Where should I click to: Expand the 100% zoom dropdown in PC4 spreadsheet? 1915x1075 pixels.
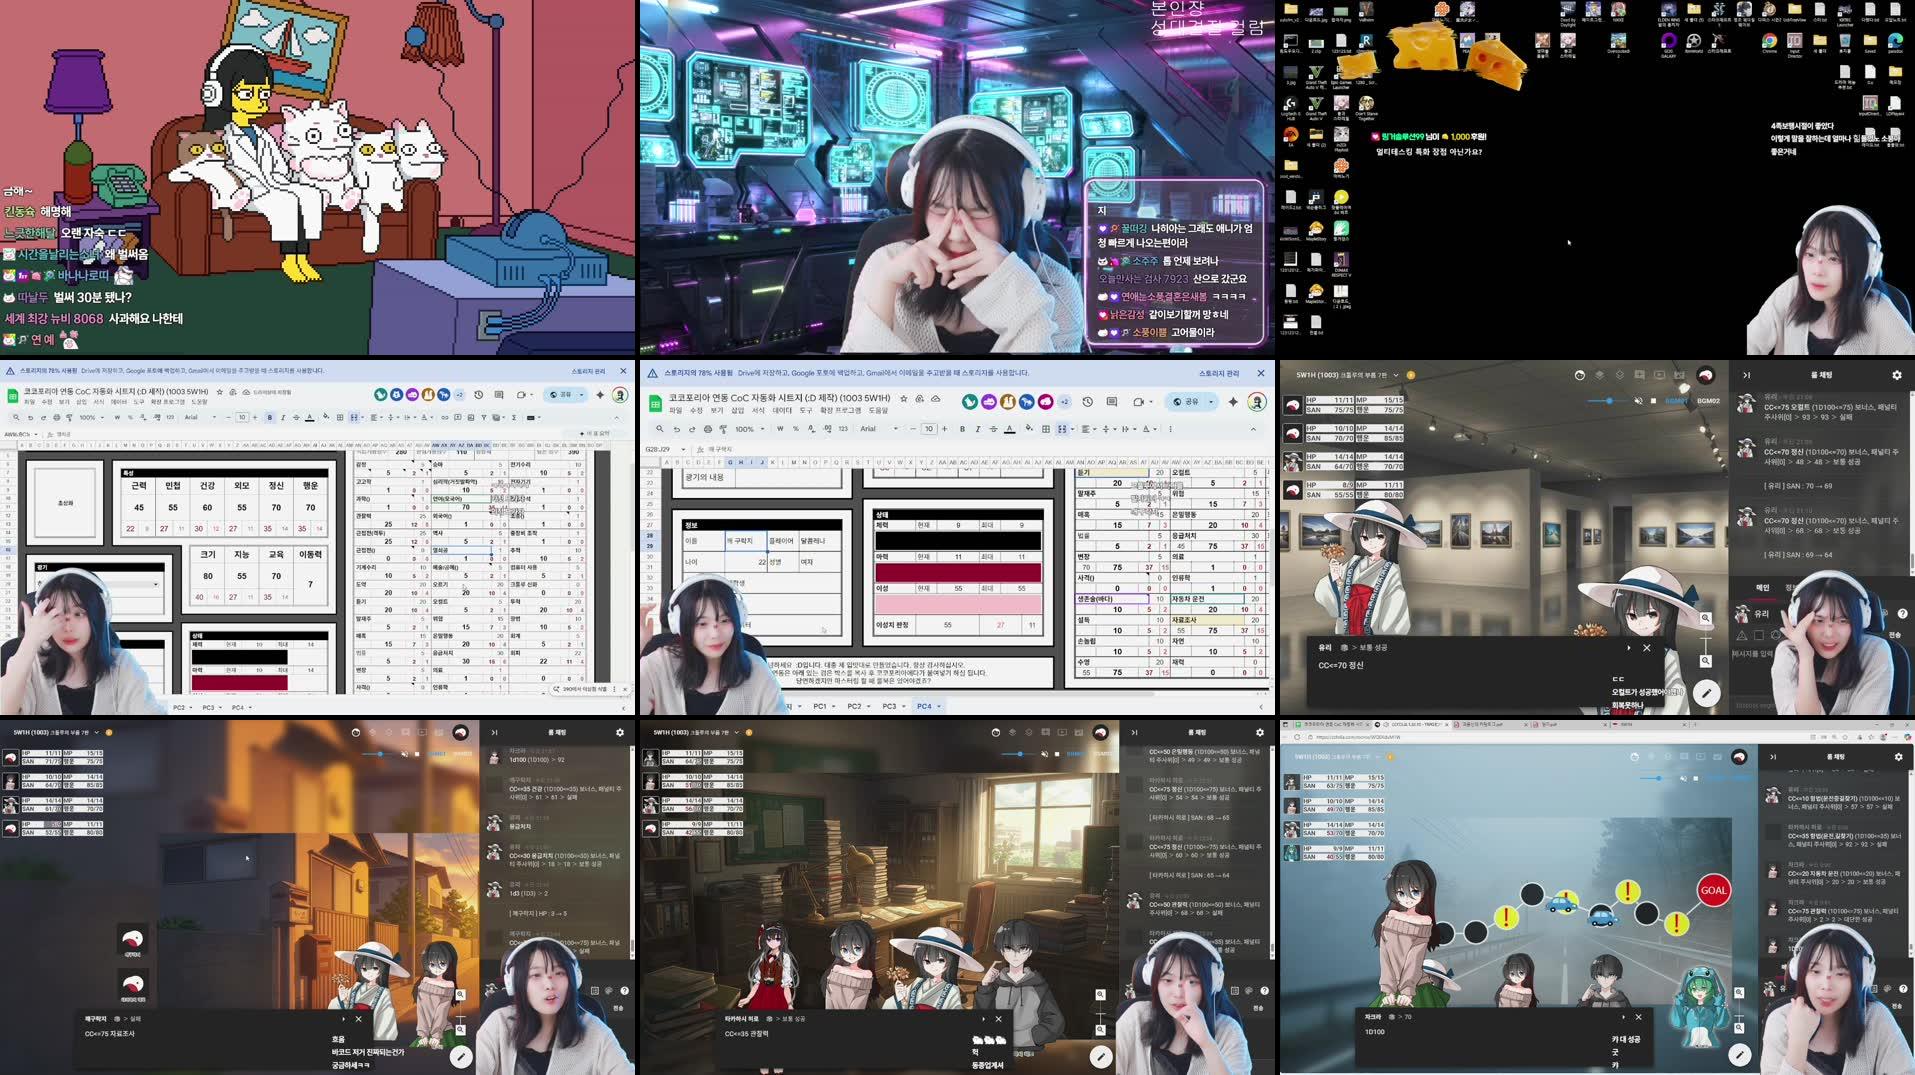click(x=749, y=429)
